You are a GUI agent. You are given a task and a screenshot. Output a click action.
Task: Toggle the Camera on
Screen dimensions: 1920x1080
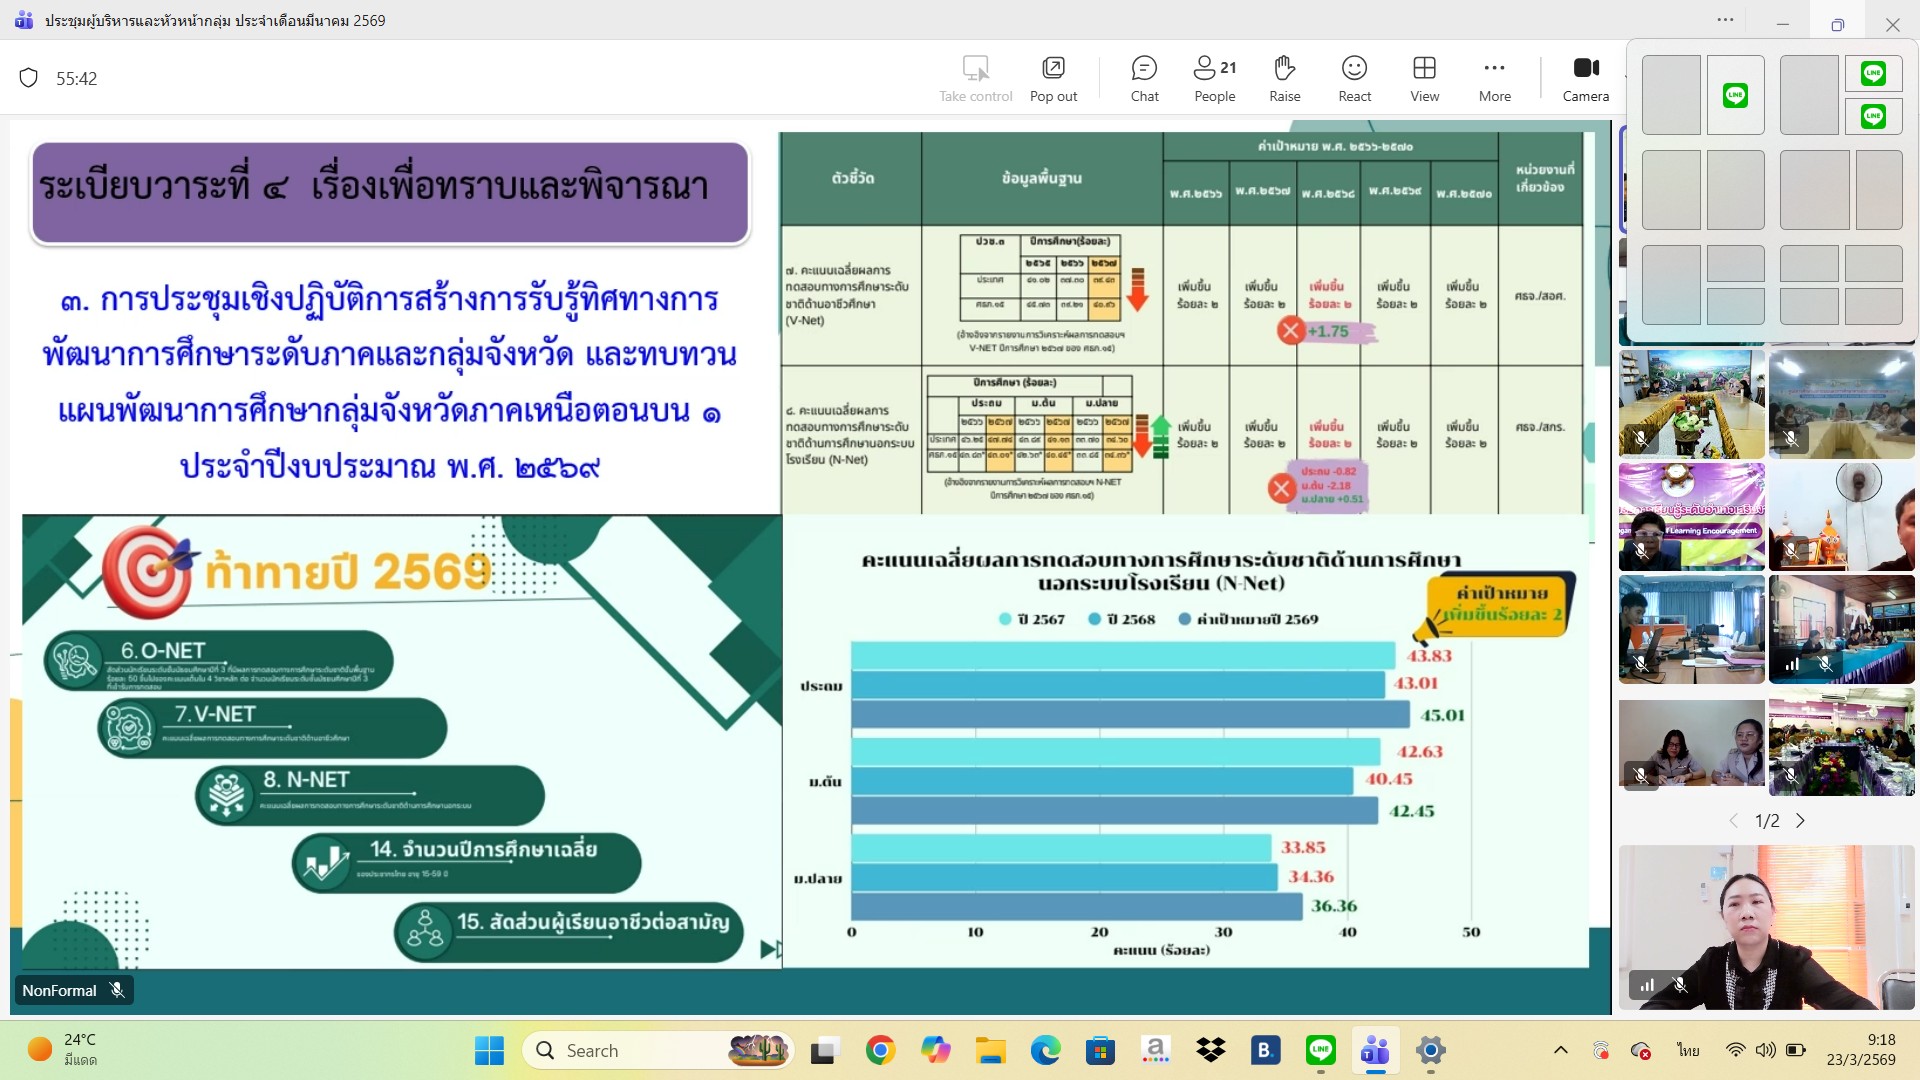click(1585, 78)
